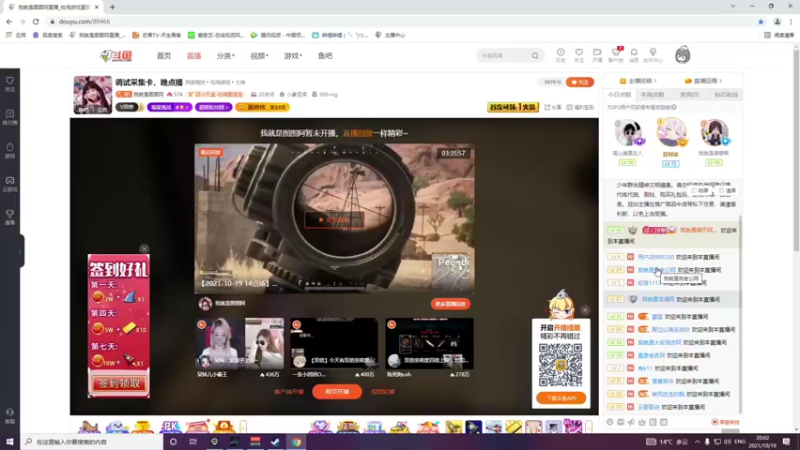Open the 客户端 icon with red badge
Screen dimensions: 800x450
click(616, 55)
